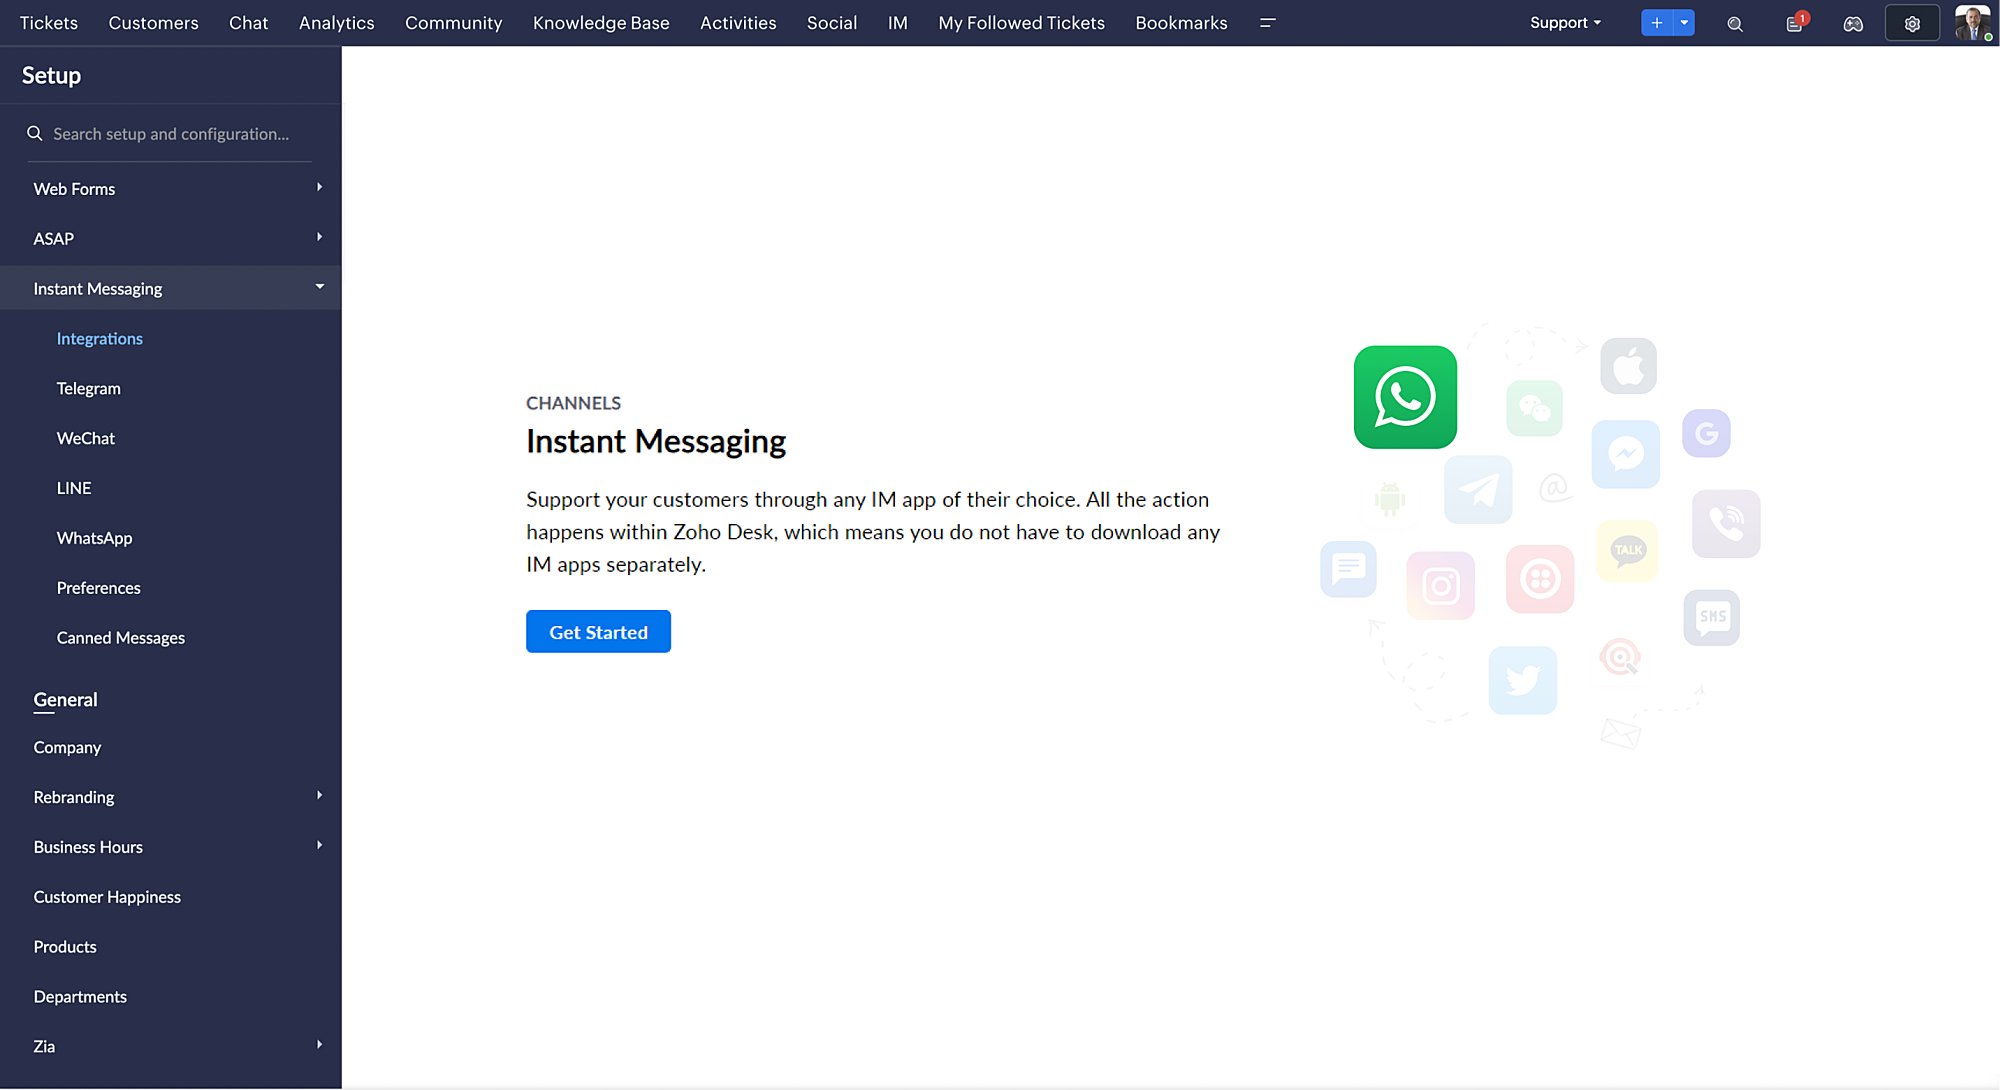Open the search magnifier in top bar
Viewport: 2000px width, 1090px height.
[x=1735, y=24]
